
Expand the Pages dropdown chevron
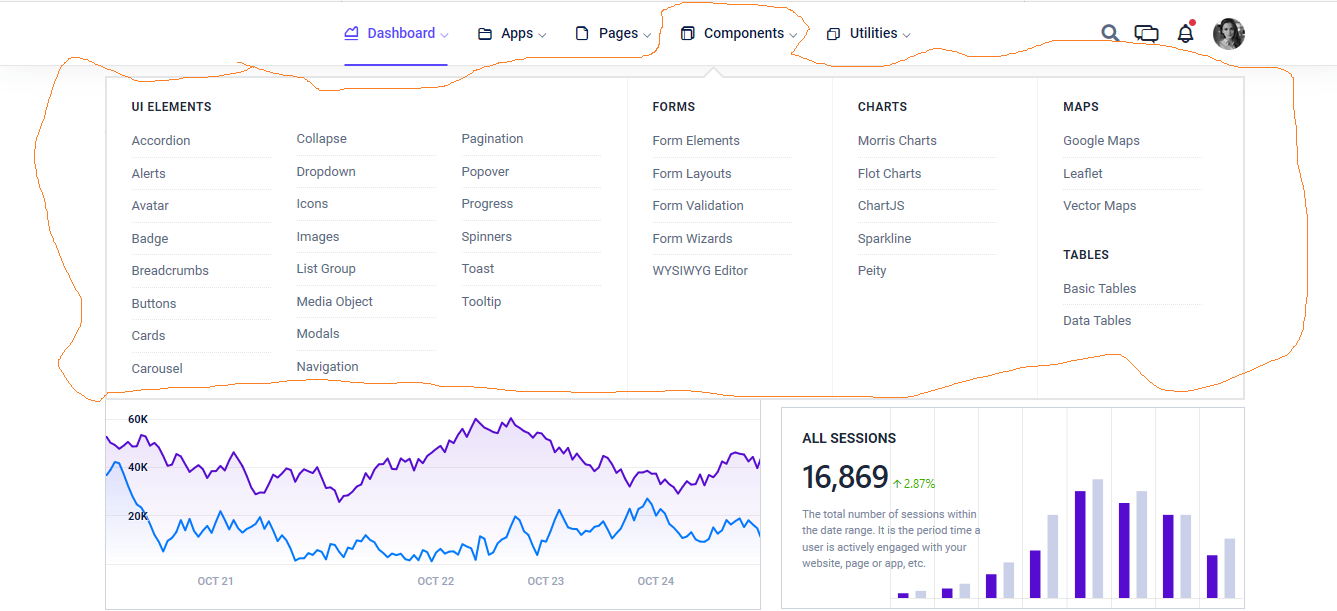tap(647, 35)
